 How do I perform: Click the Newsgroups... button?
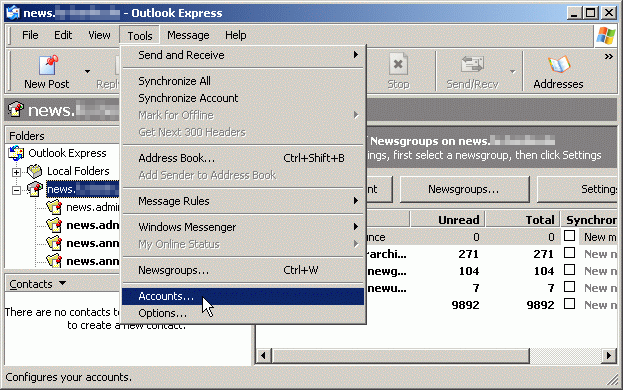[x=464, y=189]
